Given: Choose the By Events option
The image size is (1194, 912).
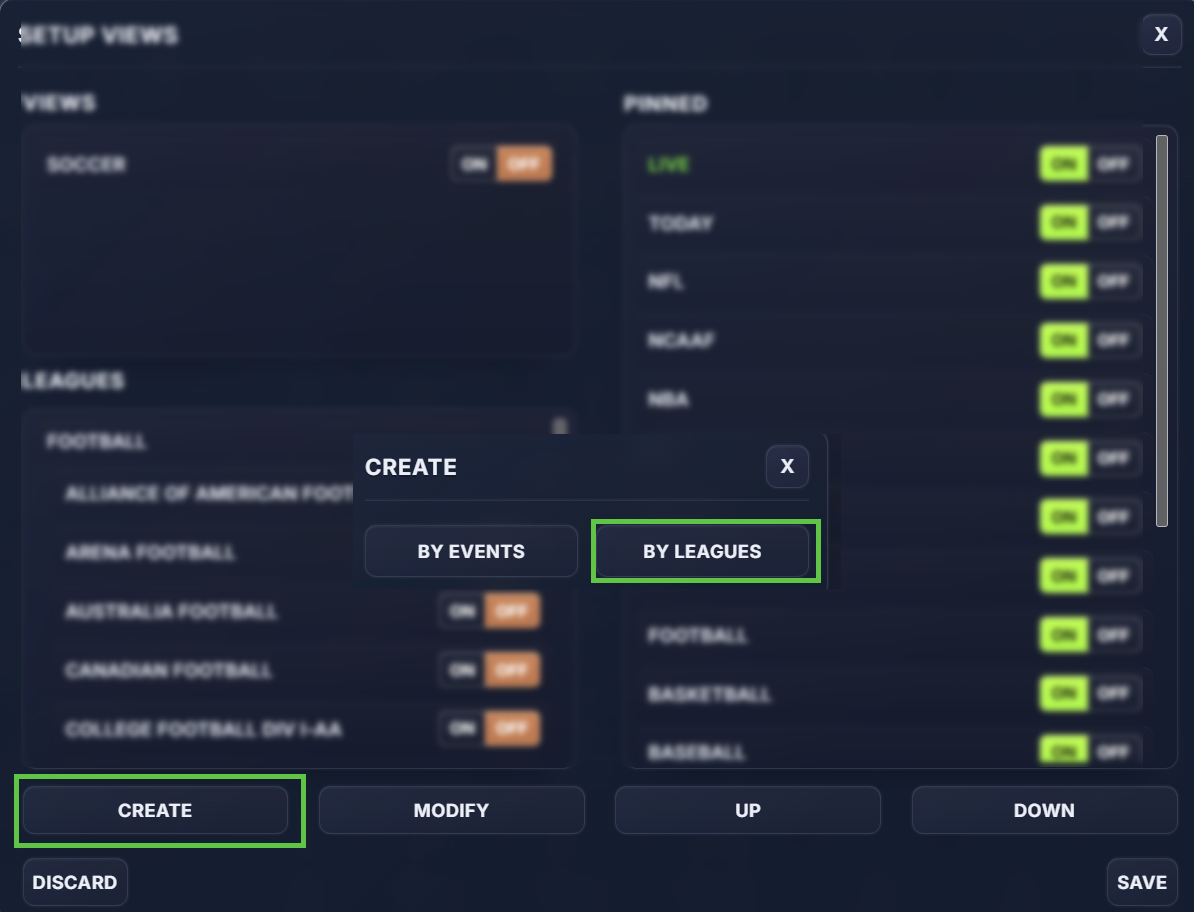Looking at the screenshot, I should (471, 551).
